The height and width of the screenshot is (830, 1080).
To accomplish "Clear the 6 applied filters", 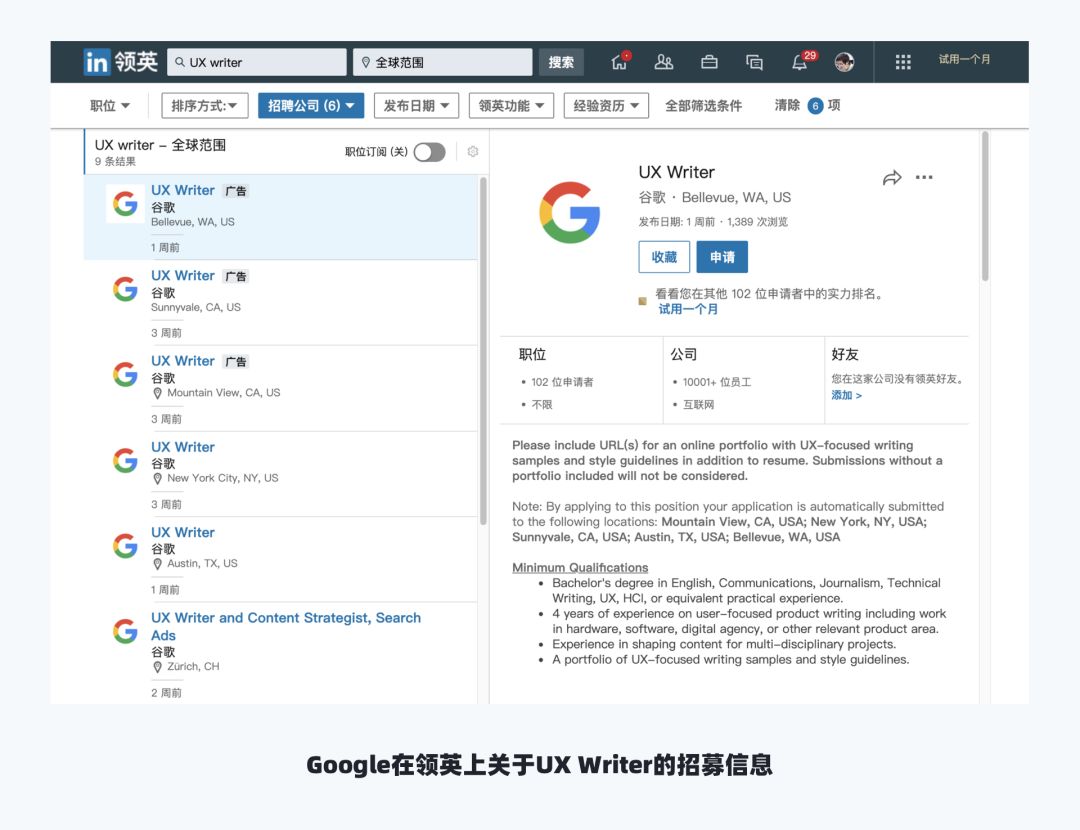I will (x=807, y=105).
